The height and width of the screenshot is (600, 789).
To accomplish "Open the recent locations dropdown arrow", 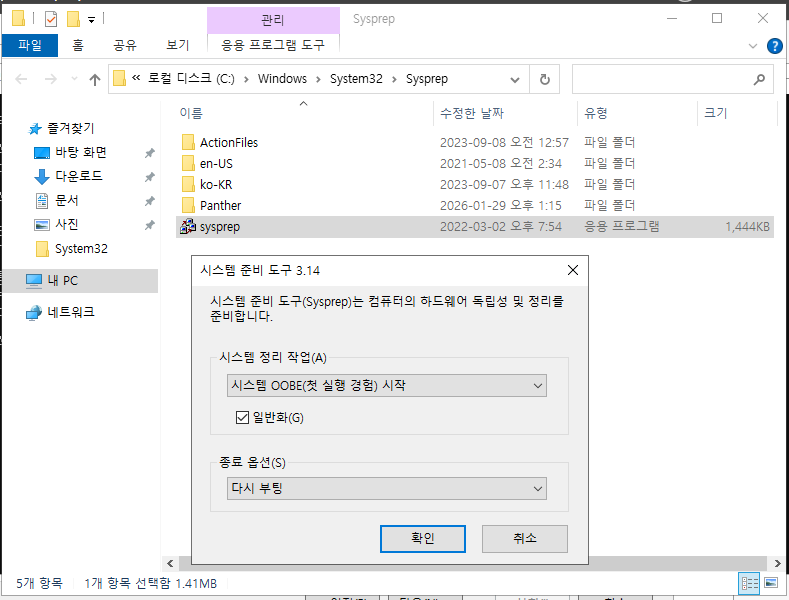I will [74, 79].
